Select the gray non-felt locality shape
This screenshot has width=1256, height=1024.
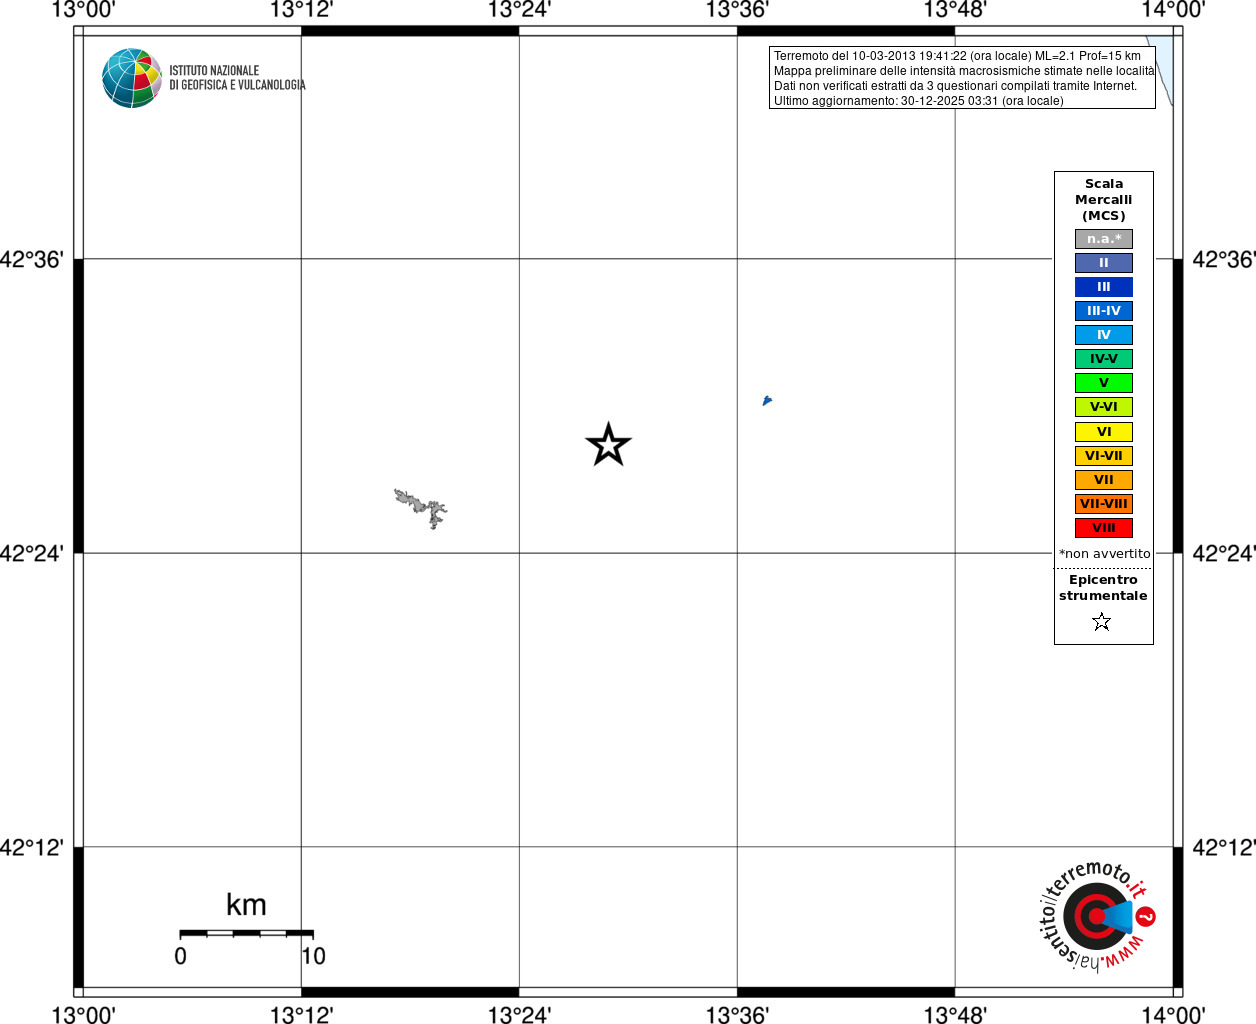click(421, 508)
